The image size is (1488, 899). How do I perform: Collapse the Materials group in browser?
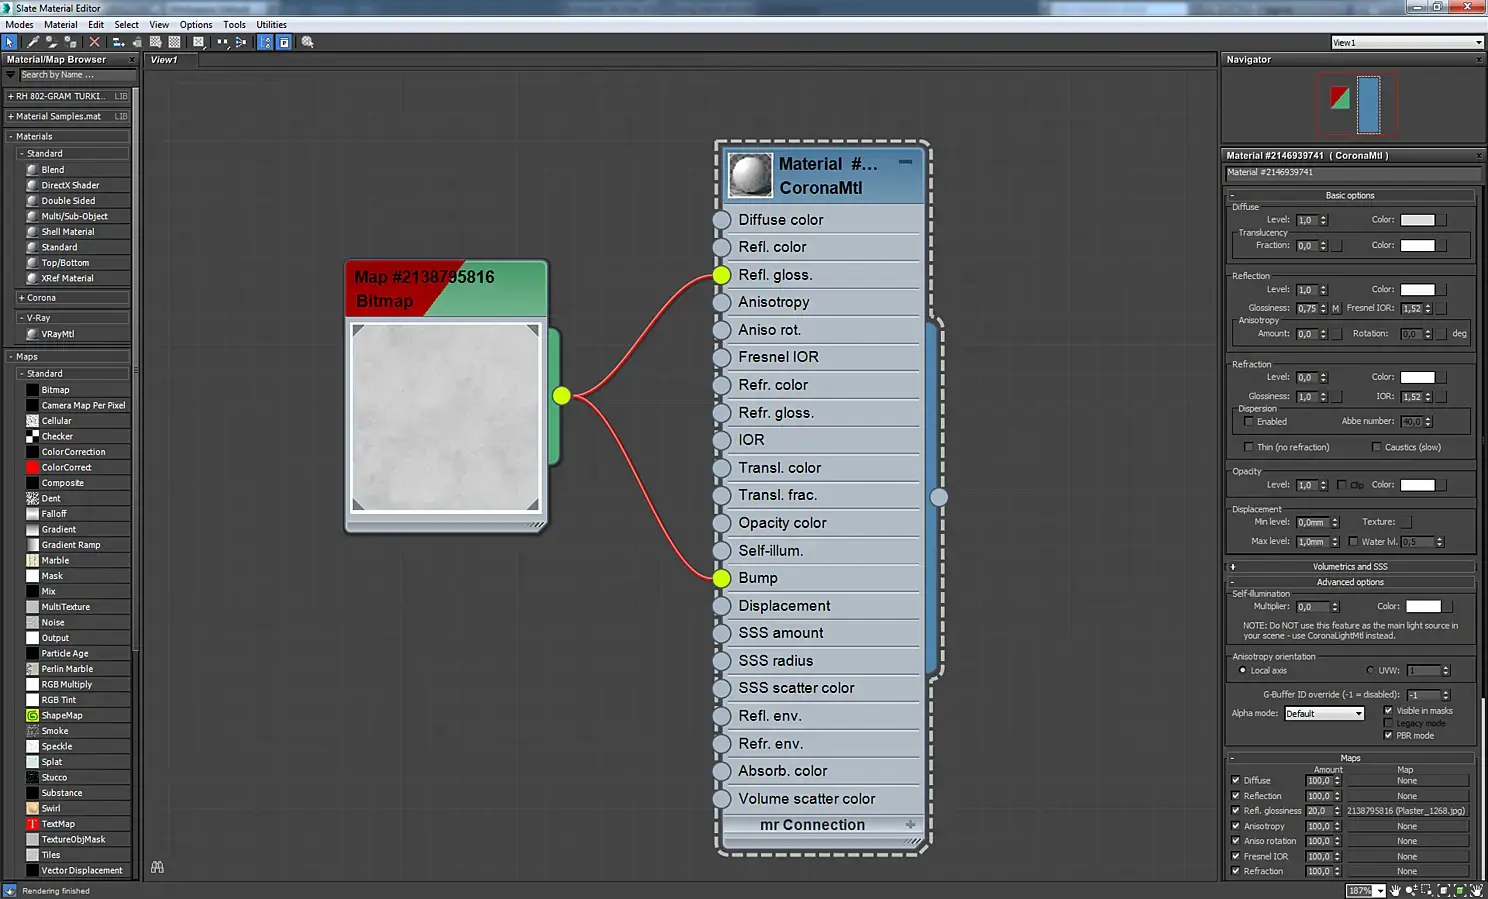point(11,137)
